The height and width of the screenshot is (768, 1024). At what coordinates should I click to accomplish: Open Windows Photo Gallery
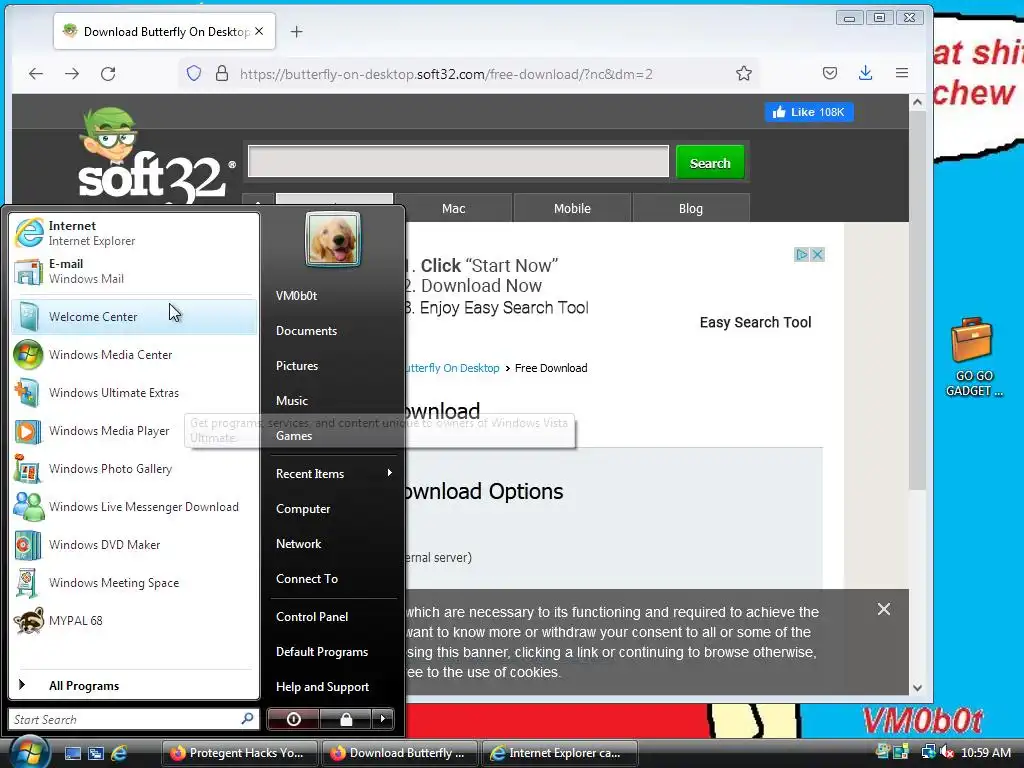click(x=134, y=469)
